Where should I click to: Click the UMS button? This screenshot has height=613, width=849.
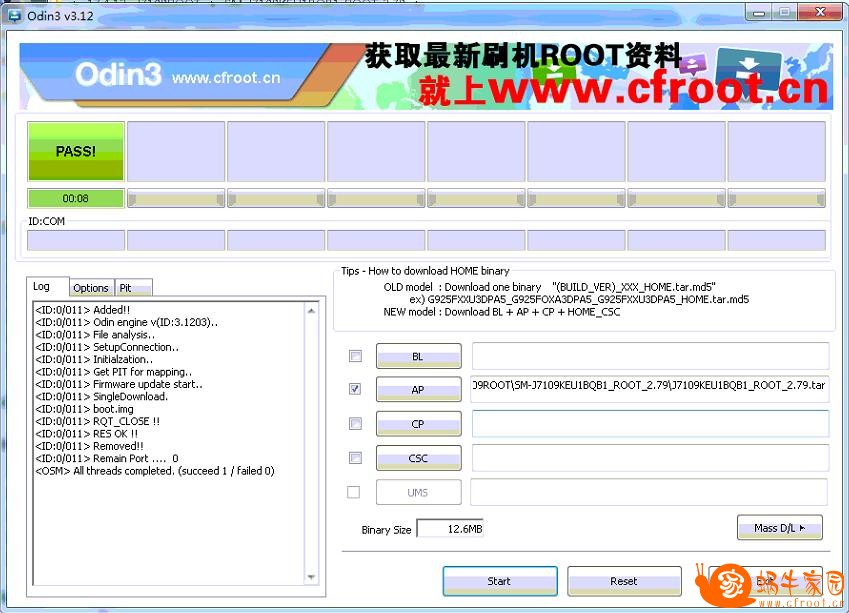pyautogui.click(x=419, y=492)
